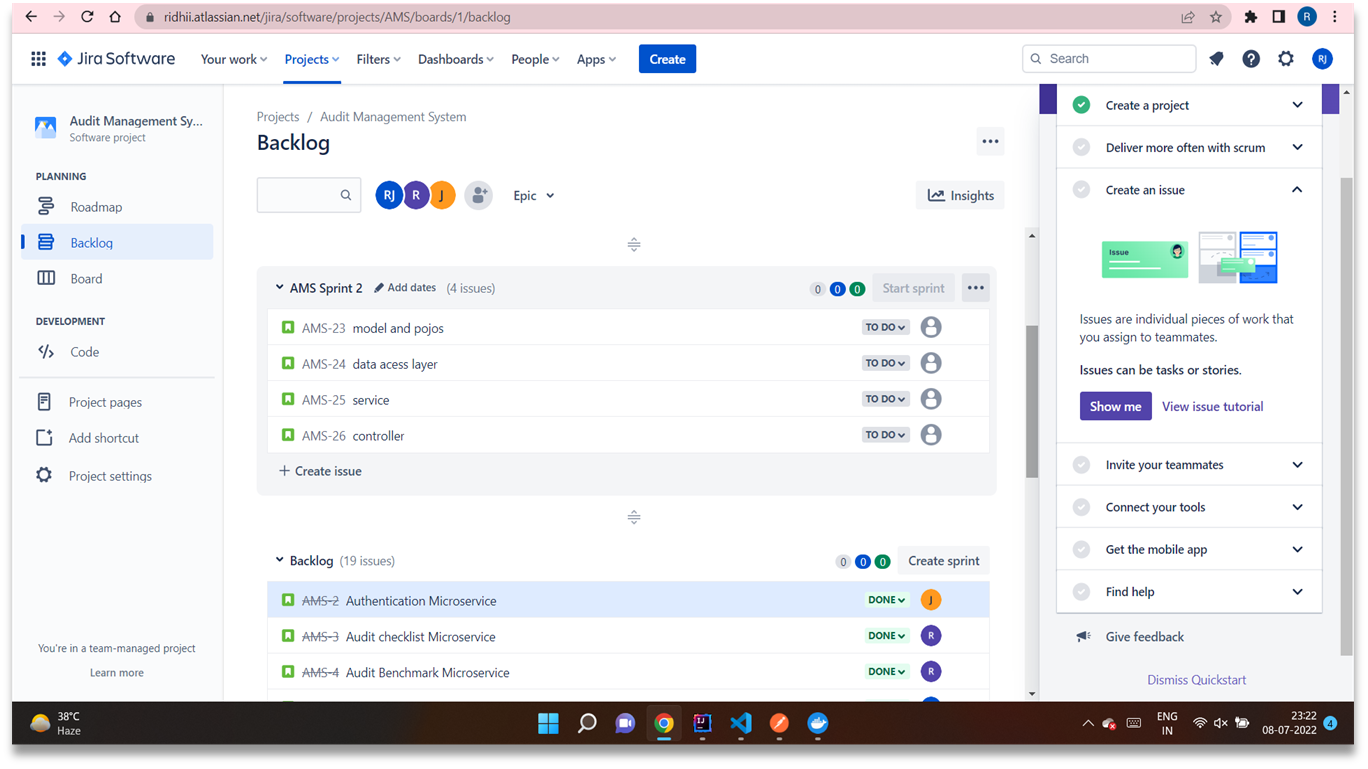Open the Code section under Development
Viewport: 1368px width, 769px height.
(85, 351)
